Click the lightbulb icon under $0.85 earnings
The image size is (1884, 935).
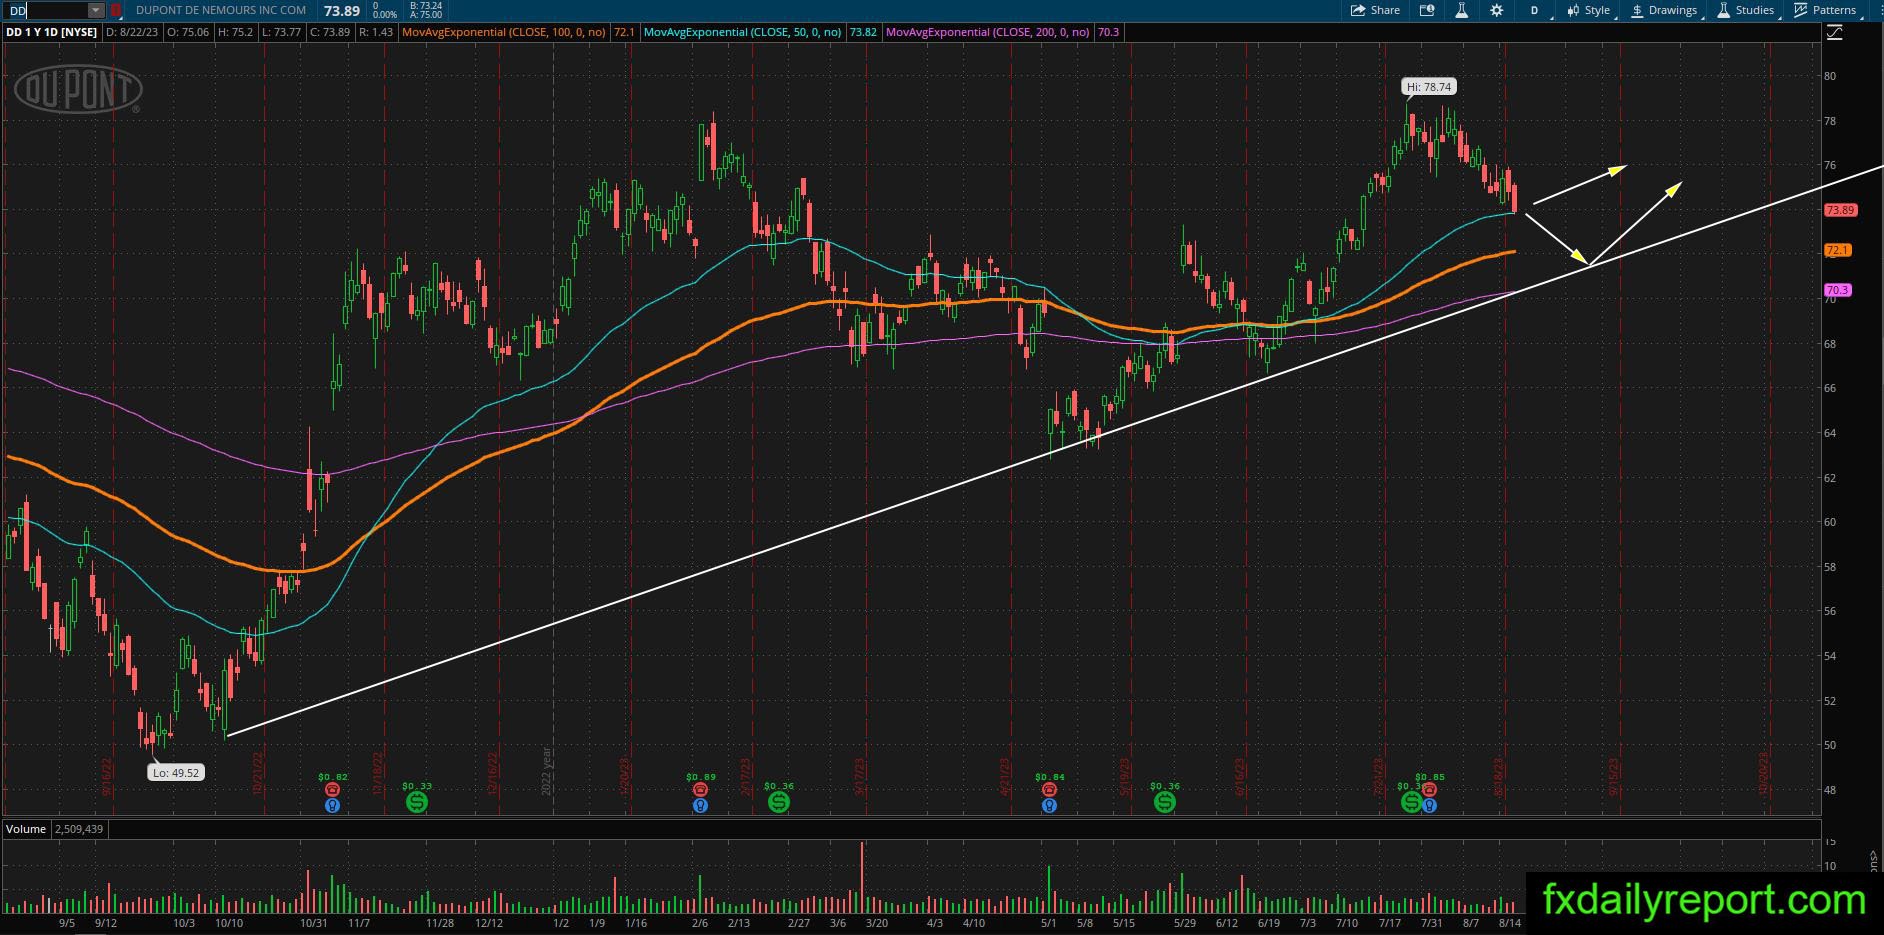(1429, 805)
